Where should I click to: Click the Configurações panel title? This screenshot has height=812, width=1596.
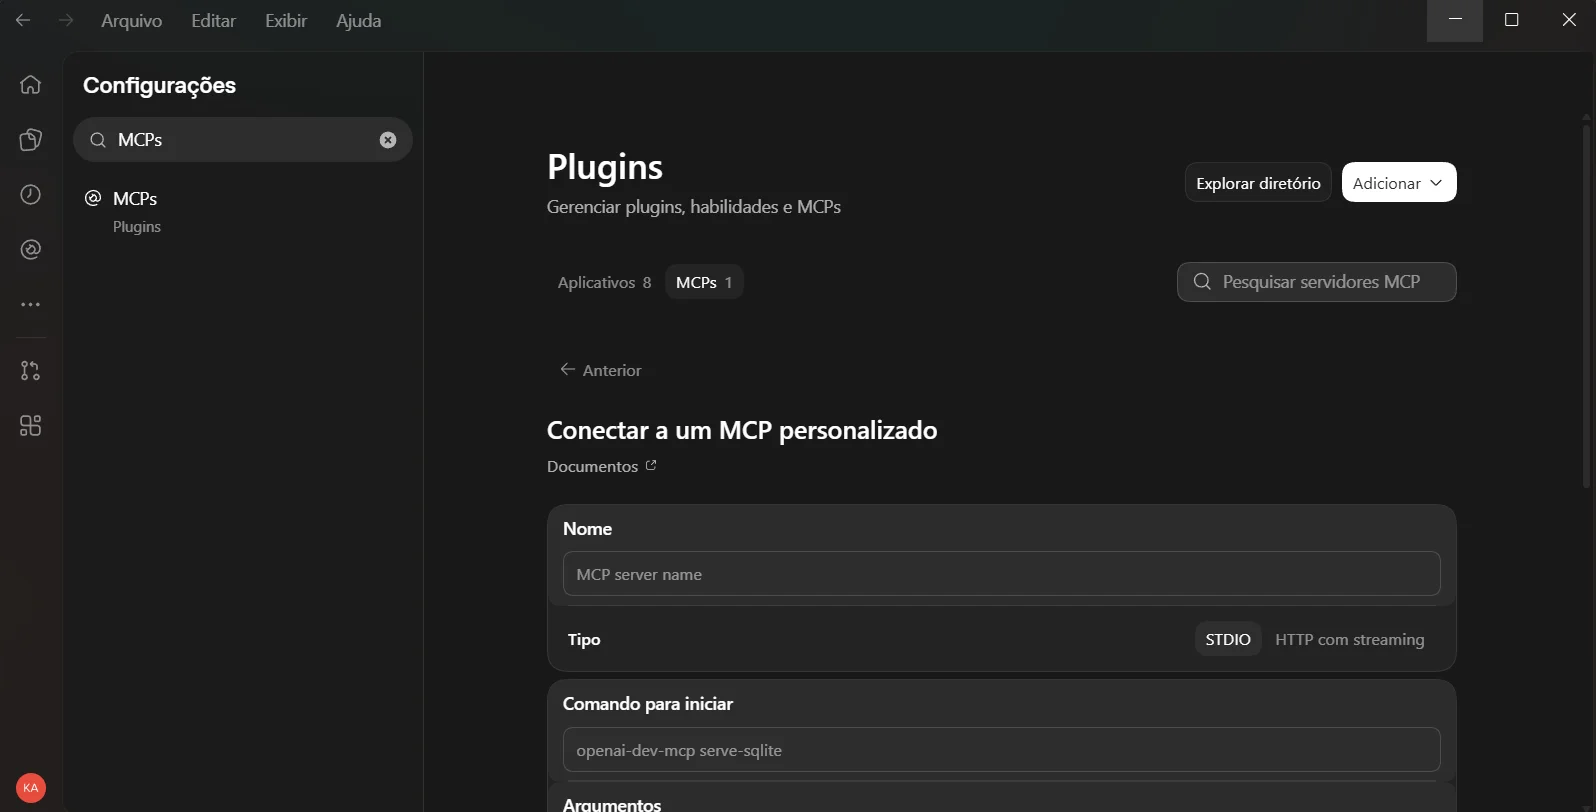point(160,86)
